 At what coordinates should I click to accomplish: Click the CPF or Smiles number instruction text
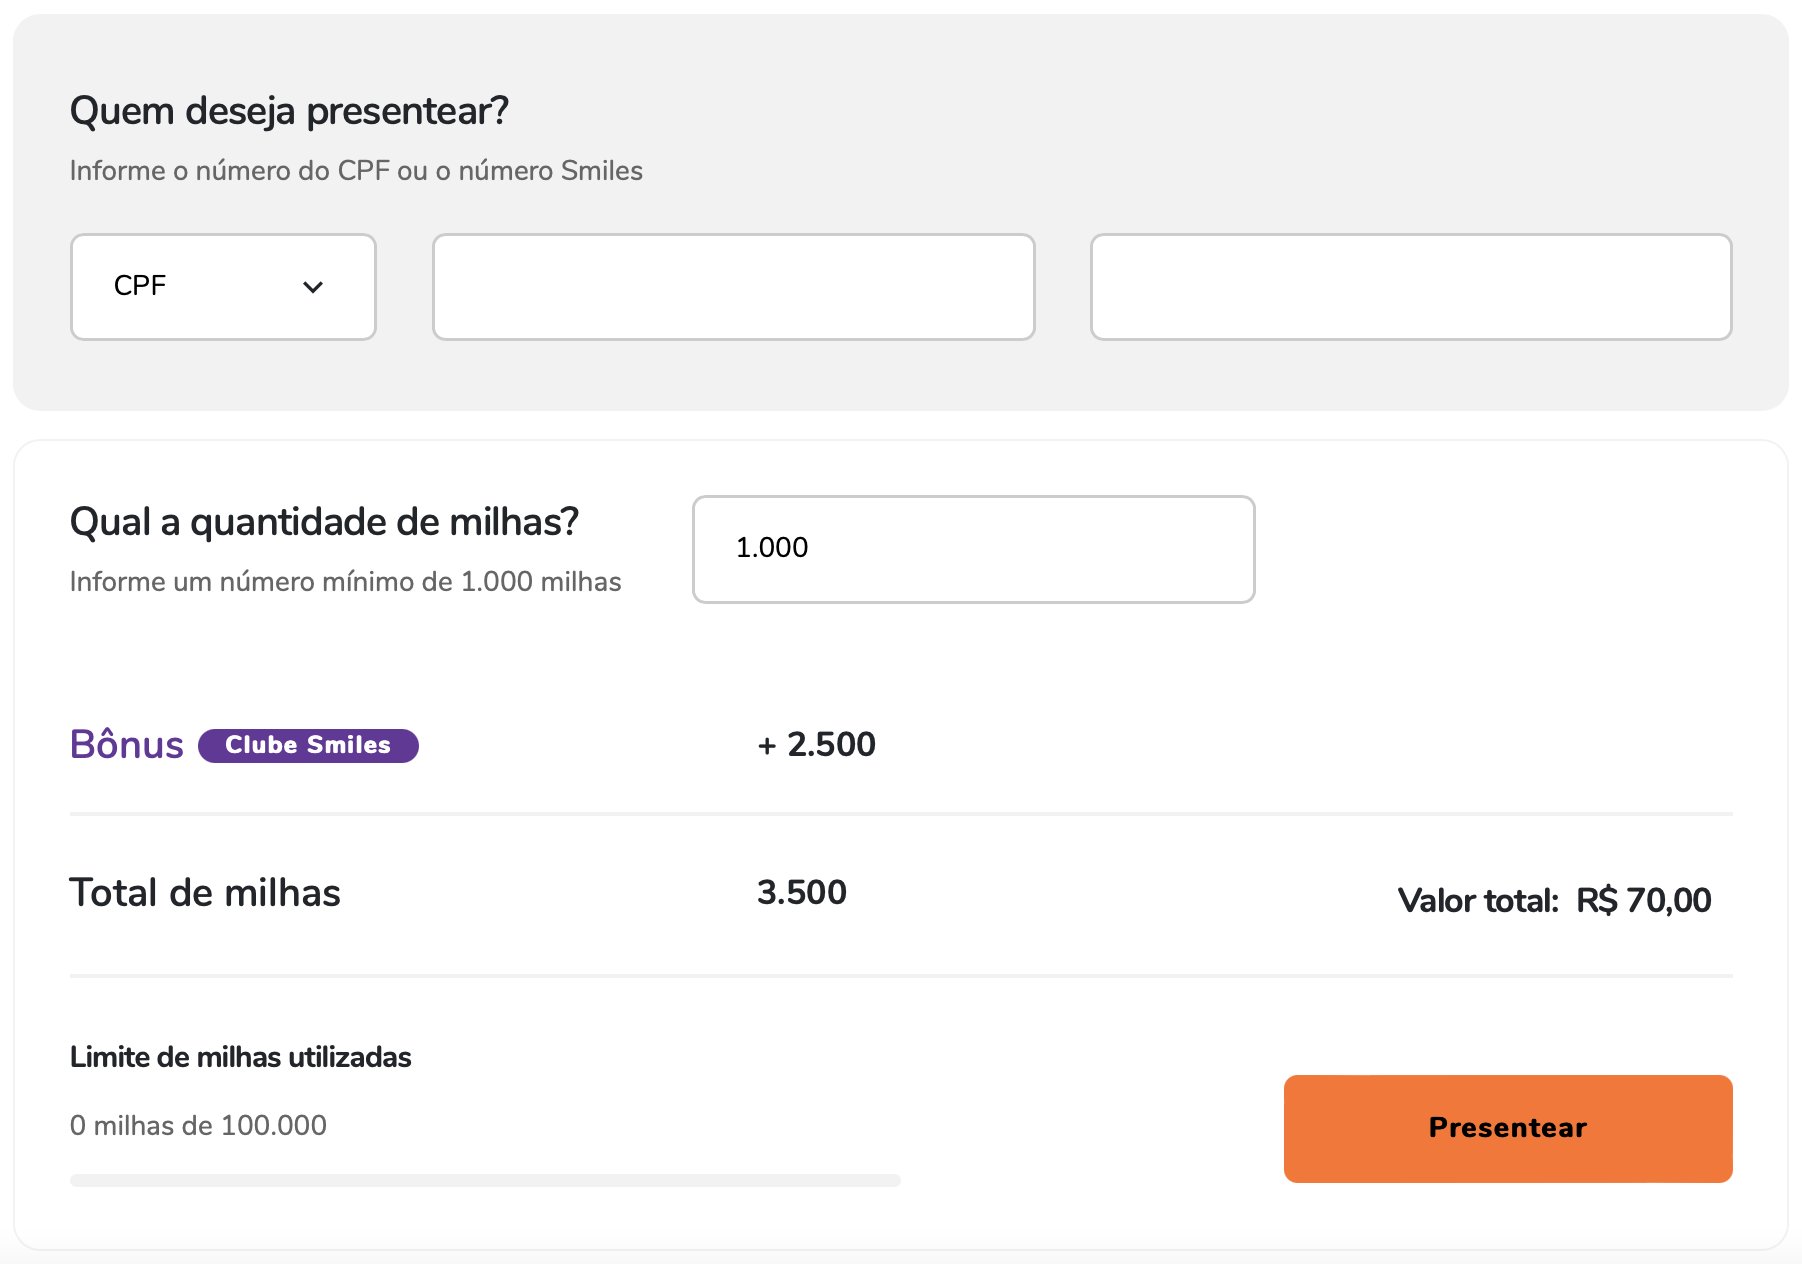[356, 170]
